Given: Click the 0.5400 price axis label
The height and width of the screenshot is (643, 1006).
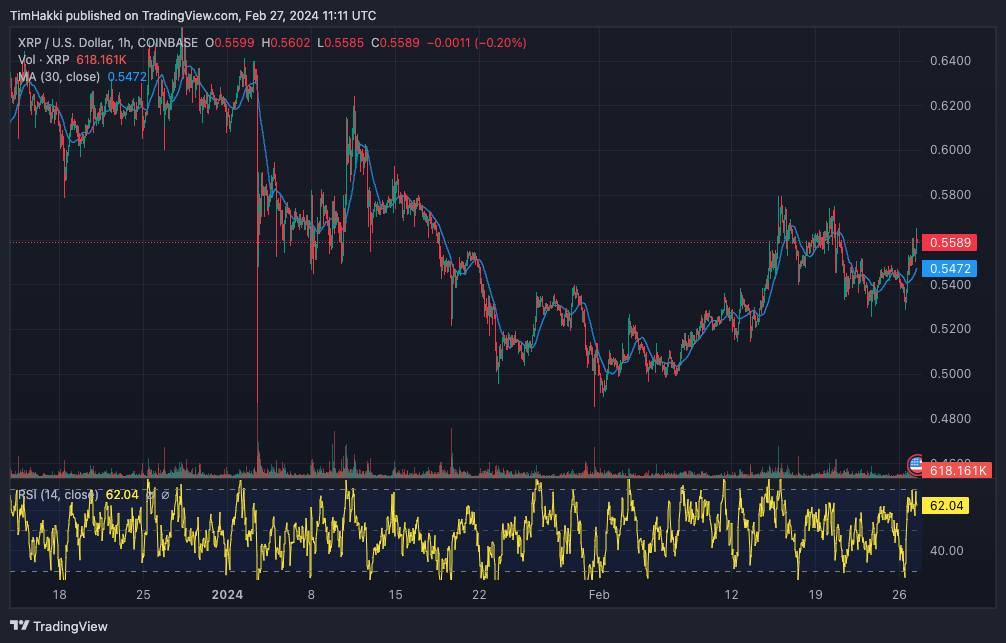Looking at the screenshot, I should point(950,284).
